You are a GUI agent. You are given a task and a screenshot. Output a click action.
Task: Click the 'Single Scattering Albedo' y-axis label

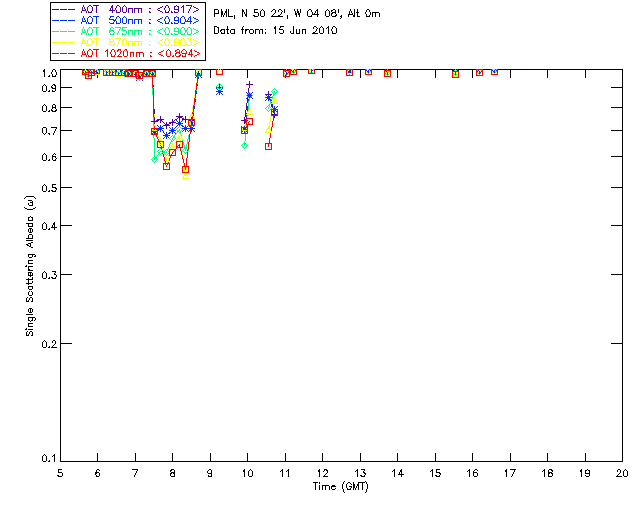(x=31, y=265)
